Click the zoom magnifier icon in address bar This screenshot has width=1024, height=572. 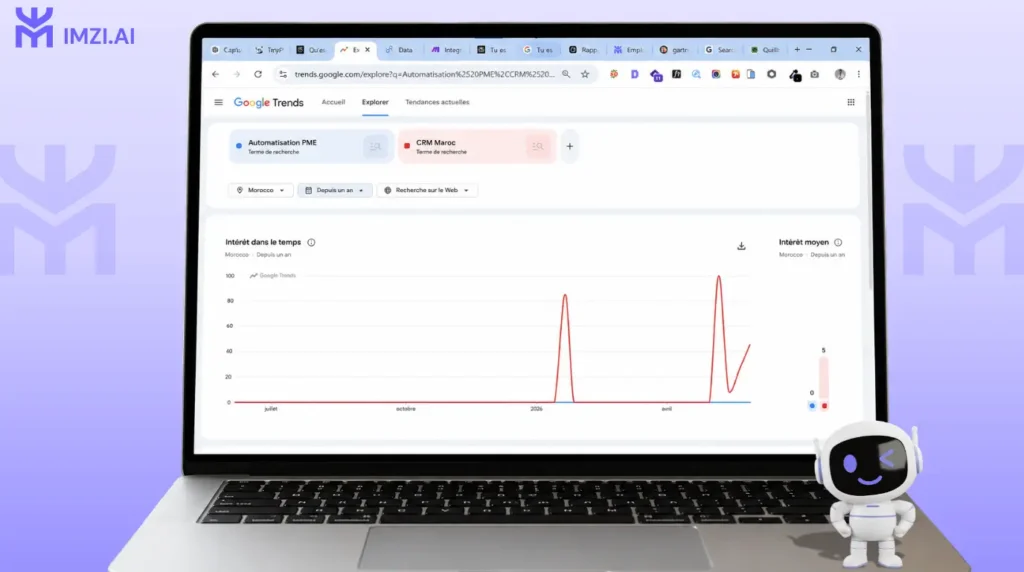[566, 74]
